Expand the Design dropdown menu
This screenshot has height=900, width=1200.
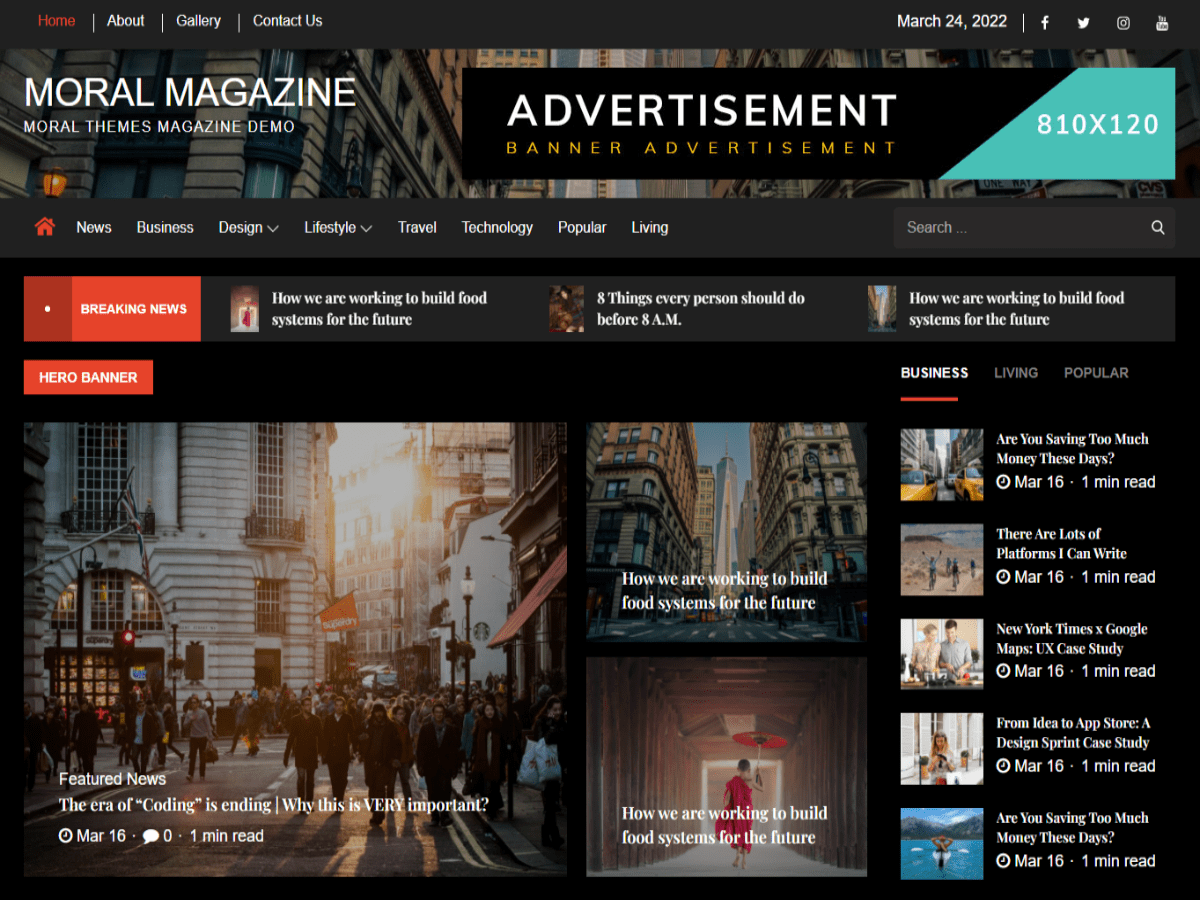click(x=248, y=227)
